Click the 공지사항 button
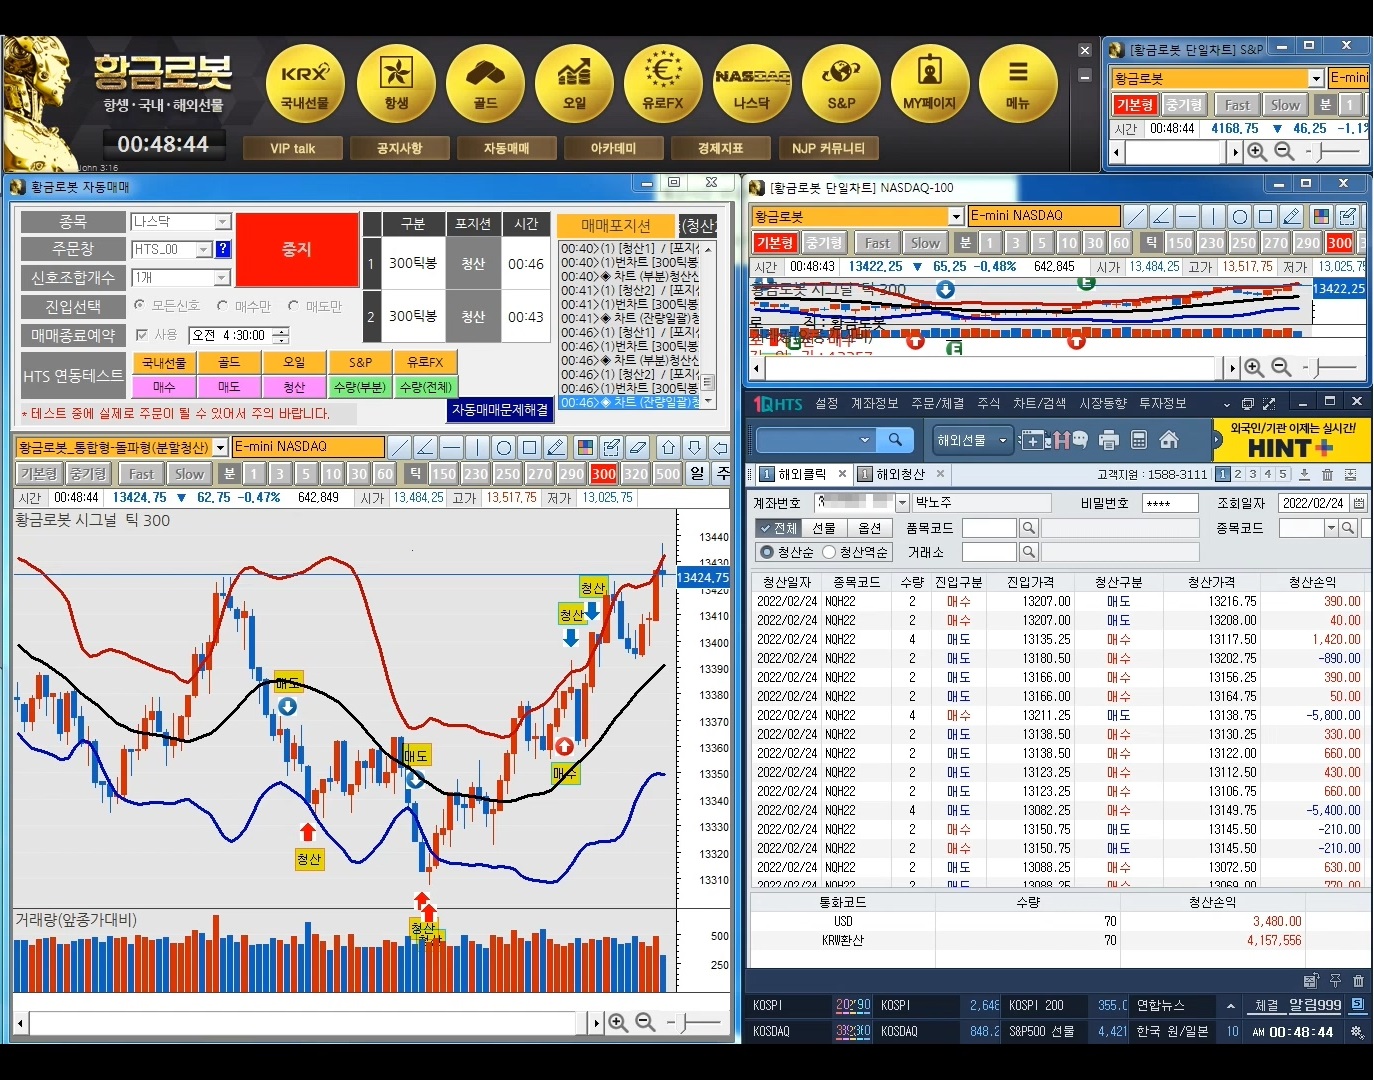The height and width of the screenshot is (1080, 1374). click(399, 149)
